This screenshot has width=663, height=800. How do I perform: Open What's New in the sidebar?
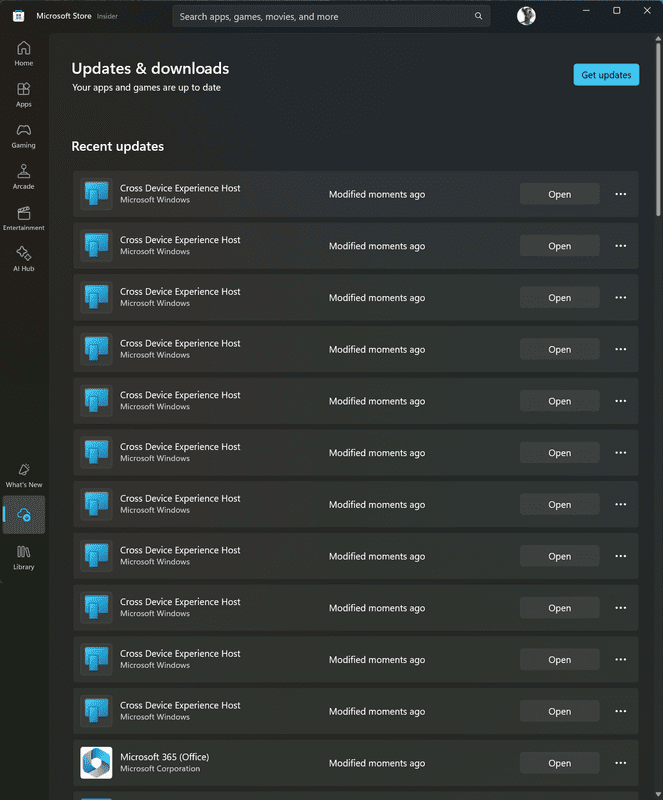coord(23,476)
